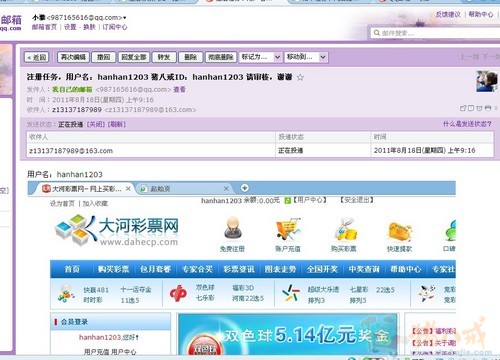Click the green icon before 用户中心

click(288, 200)
